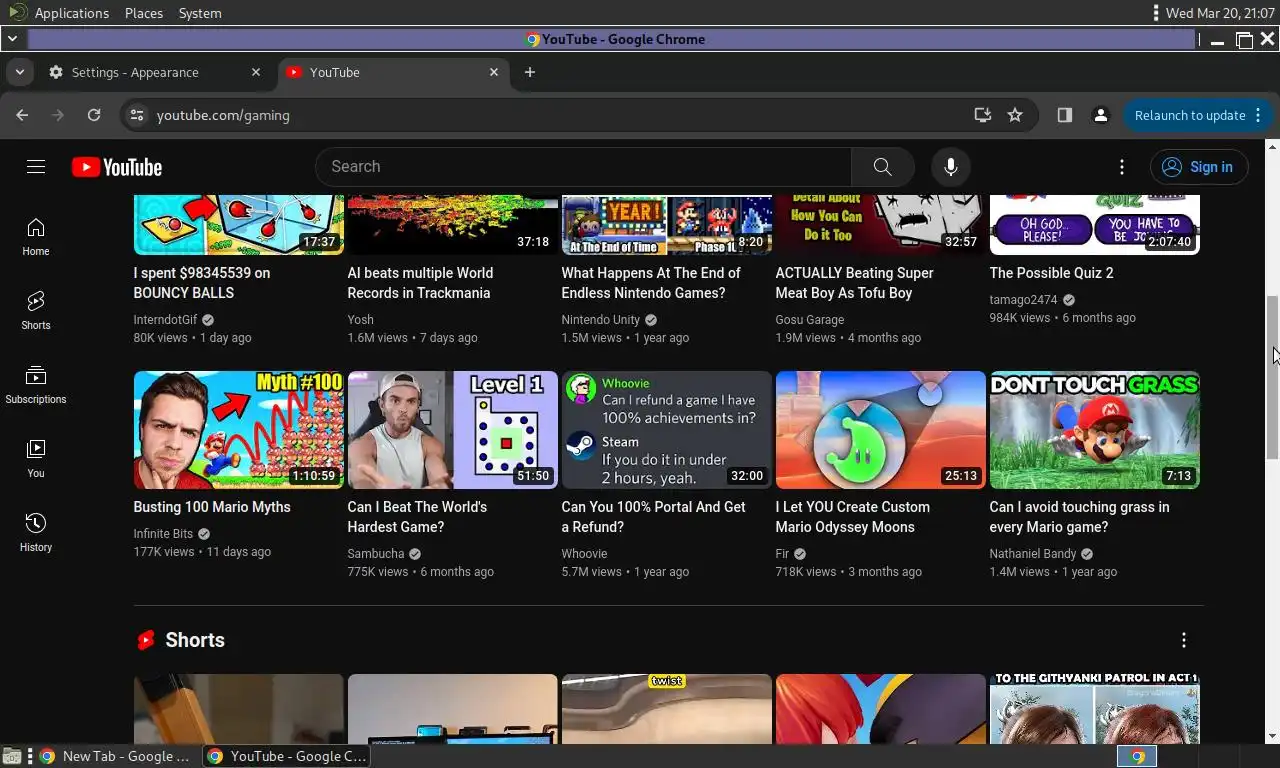
Task: Click the show desktop icon in taskbar
Action: coord(12,756)
